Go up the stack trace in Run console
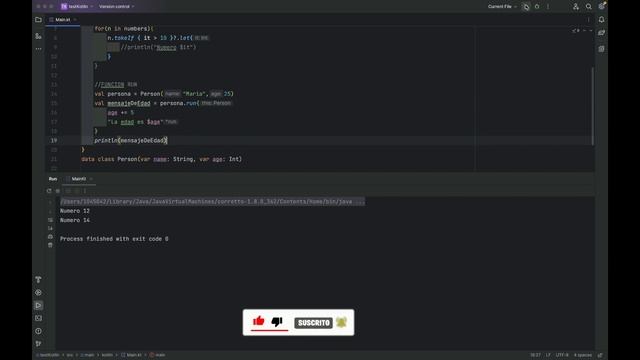 click(50, 202)
